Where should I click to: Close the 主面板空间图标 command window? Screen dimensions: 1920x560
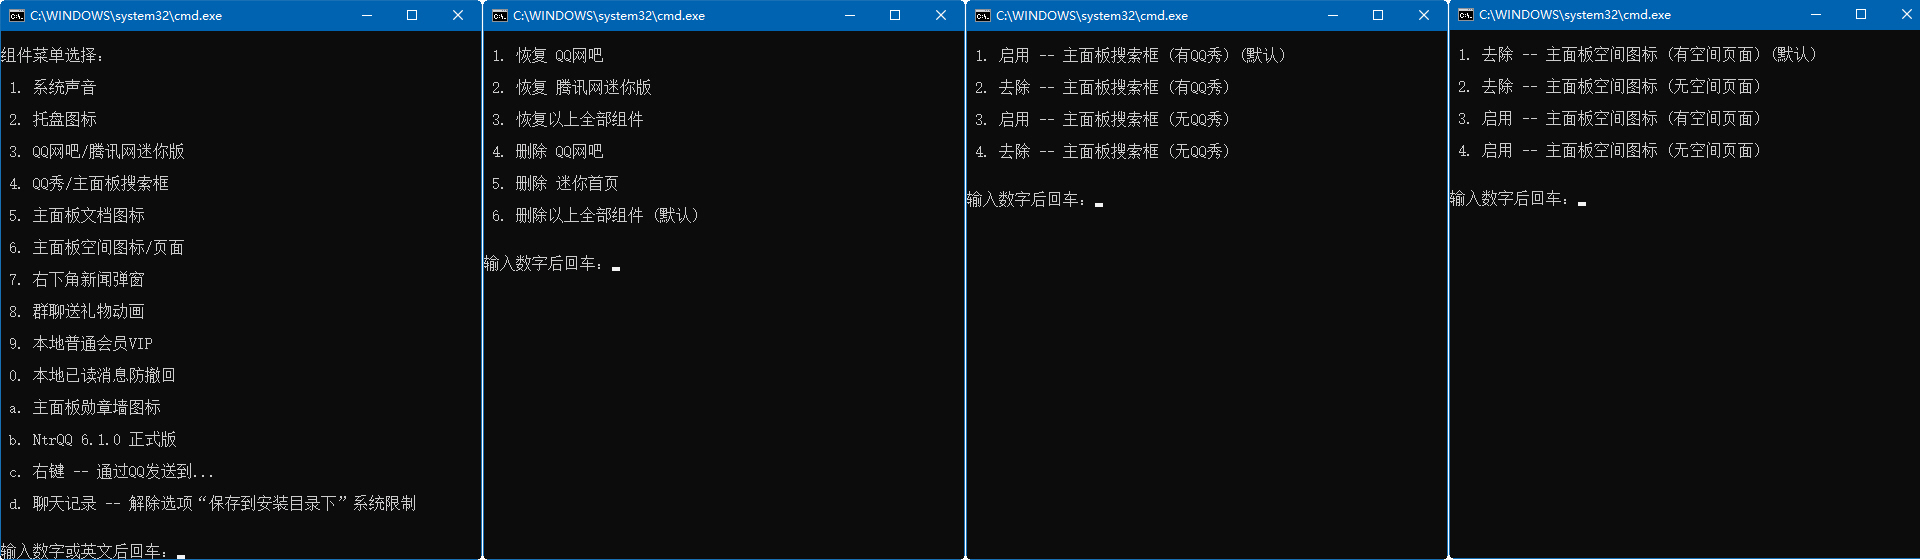coord(1906,15)
